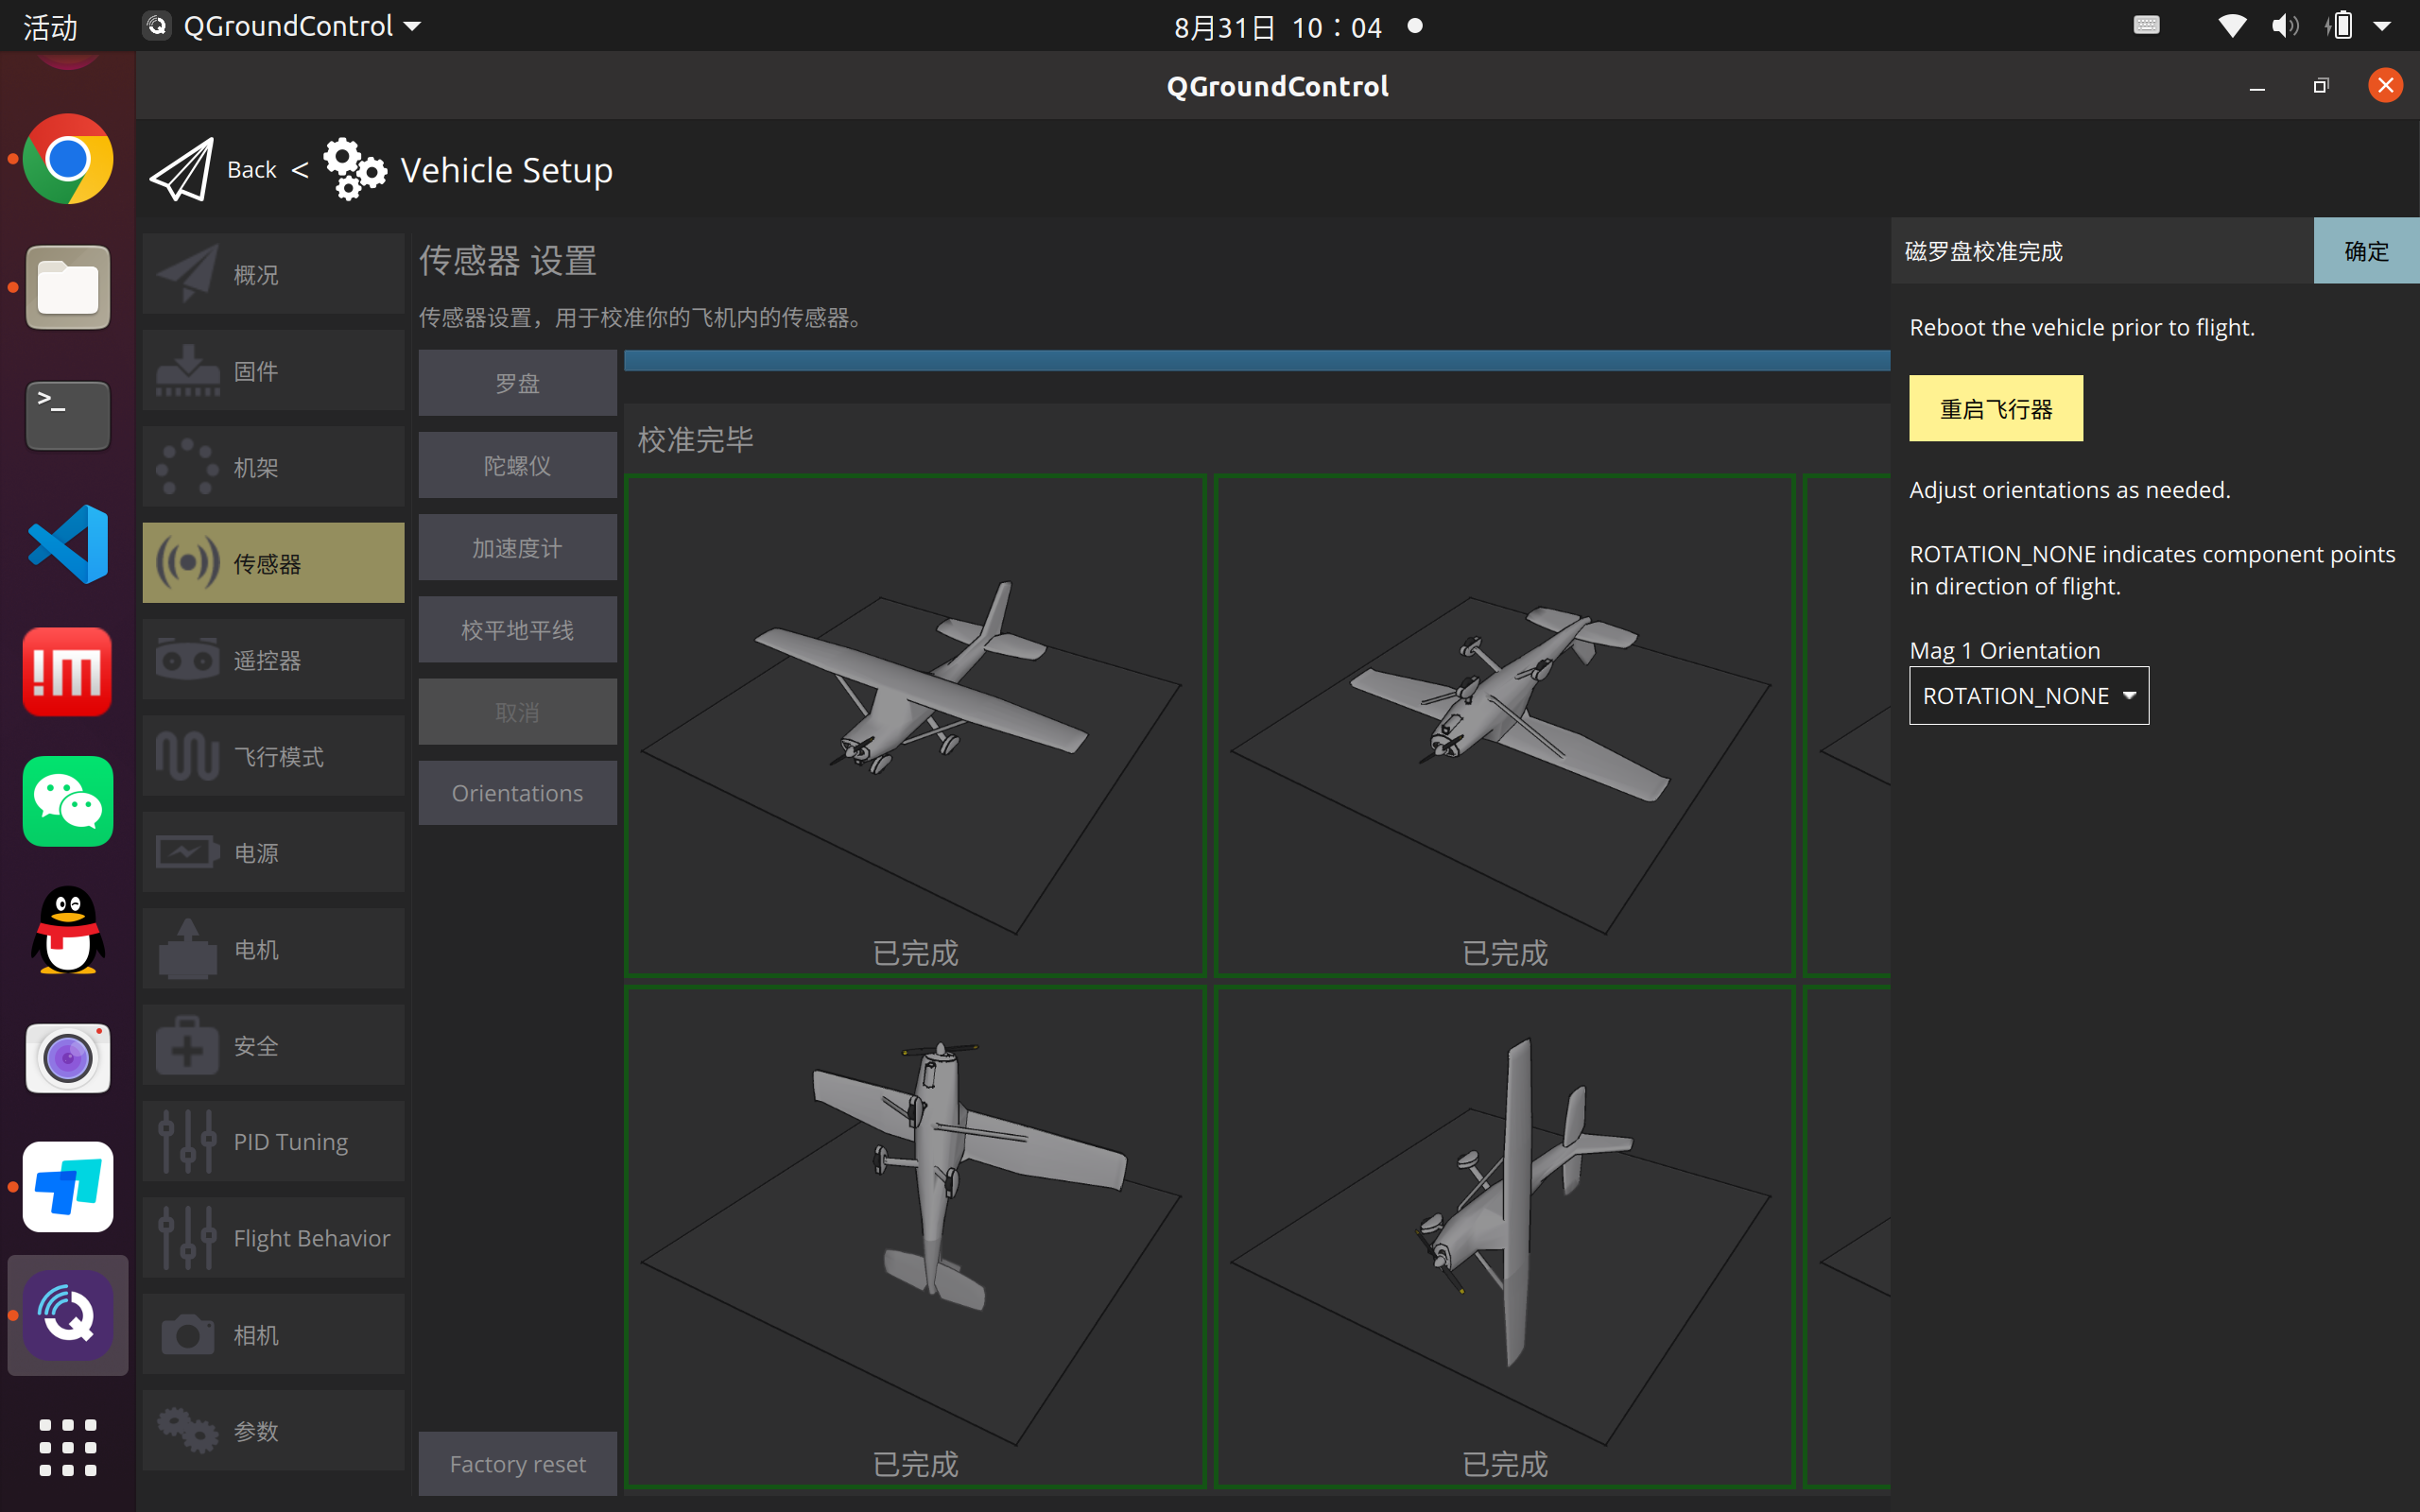
Task: Open the 参数 parameters section
Action: [273, 1431]
